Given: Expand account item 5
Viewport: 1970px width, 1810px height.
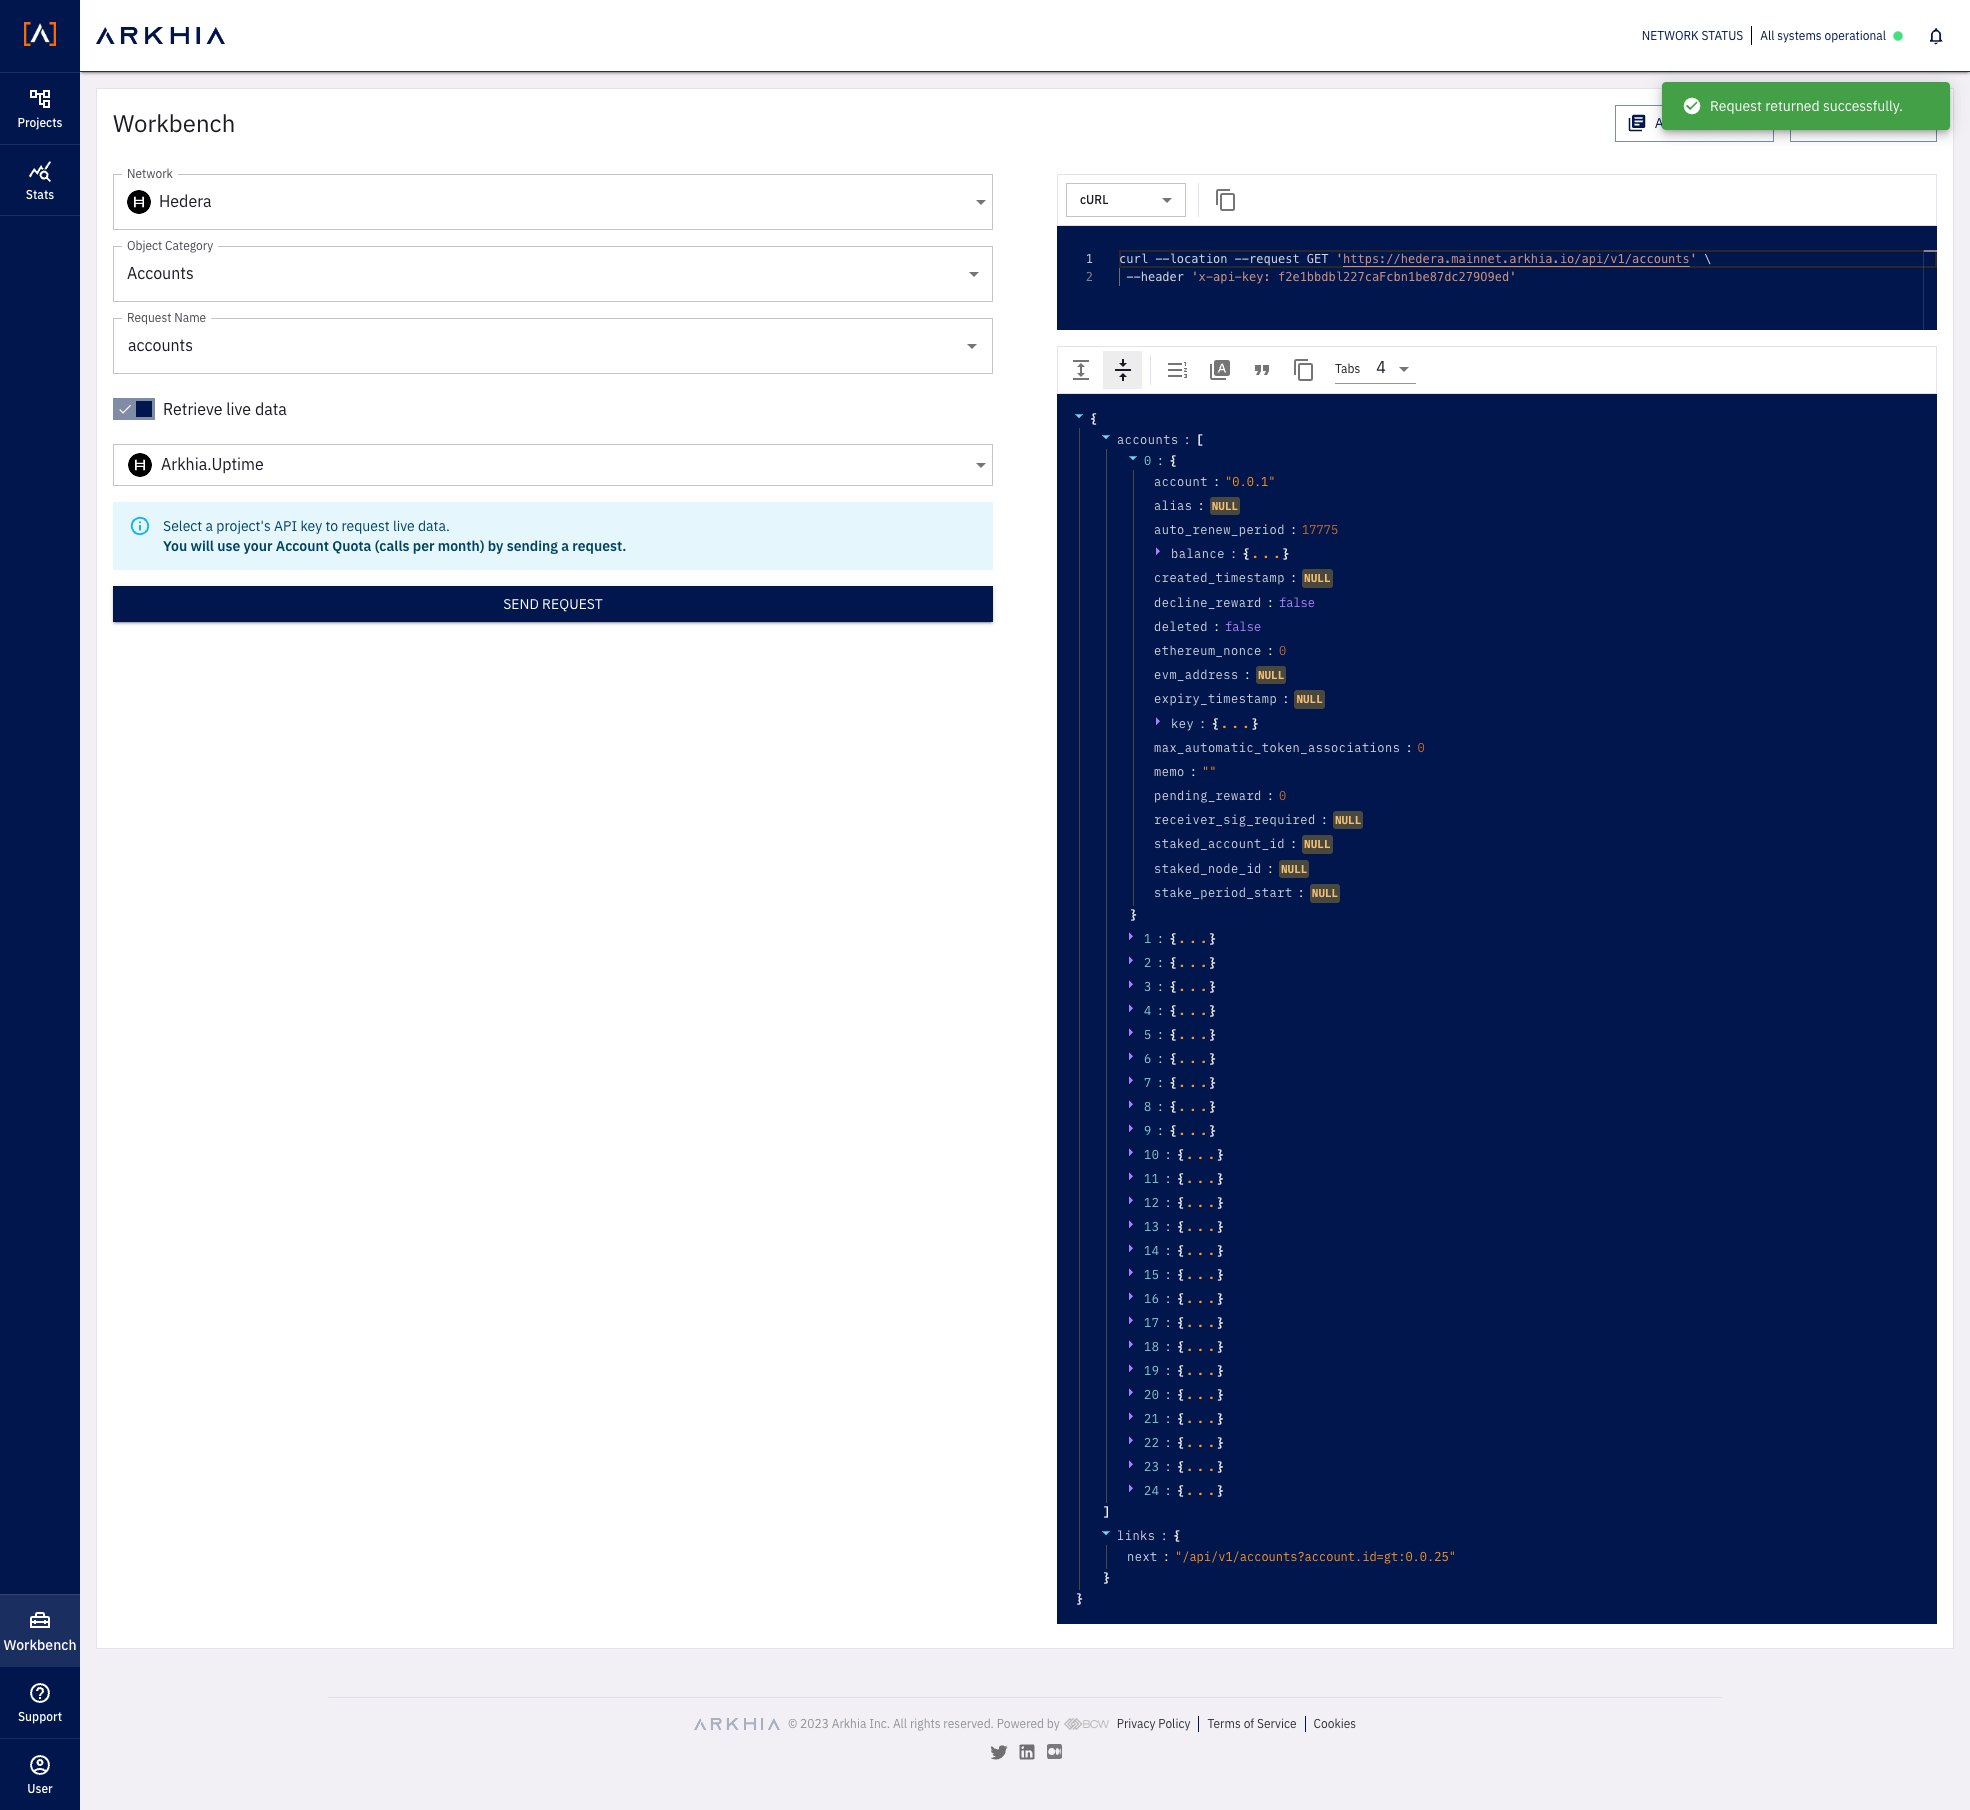Looking at the screenshot, I should [x=1131, y=1033].
